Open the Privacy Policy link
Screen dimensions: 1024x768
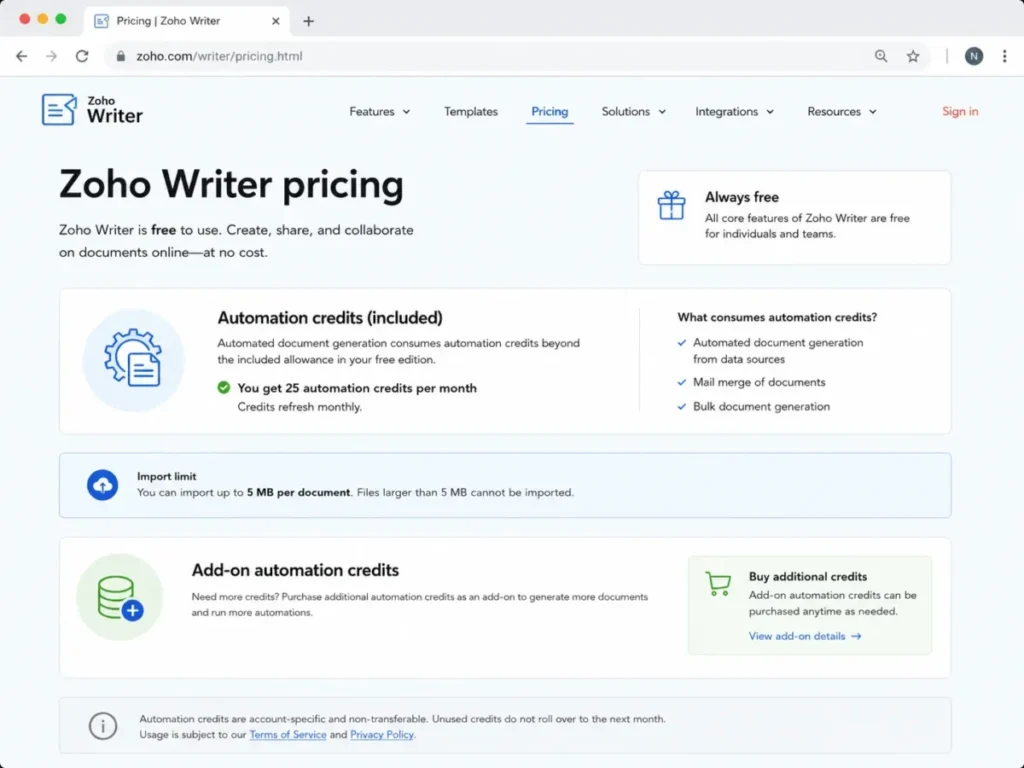381,735
